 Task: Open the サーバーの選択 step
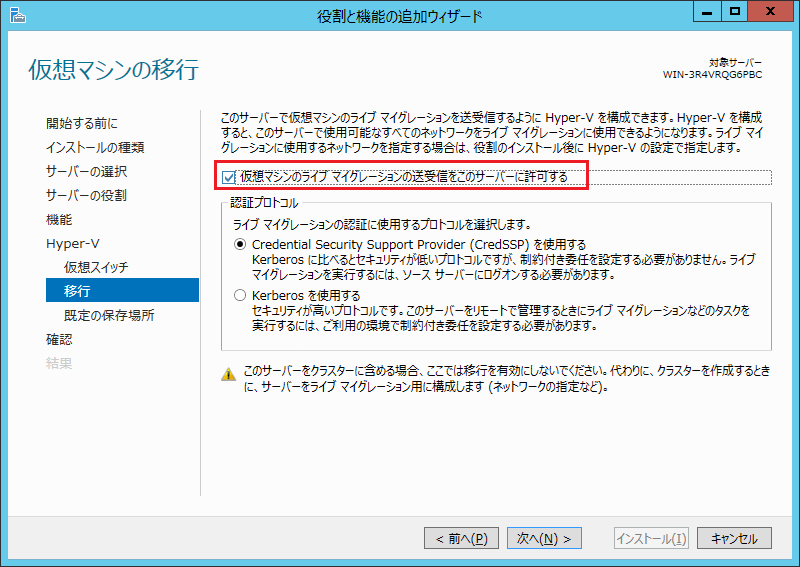pos(86,171)
